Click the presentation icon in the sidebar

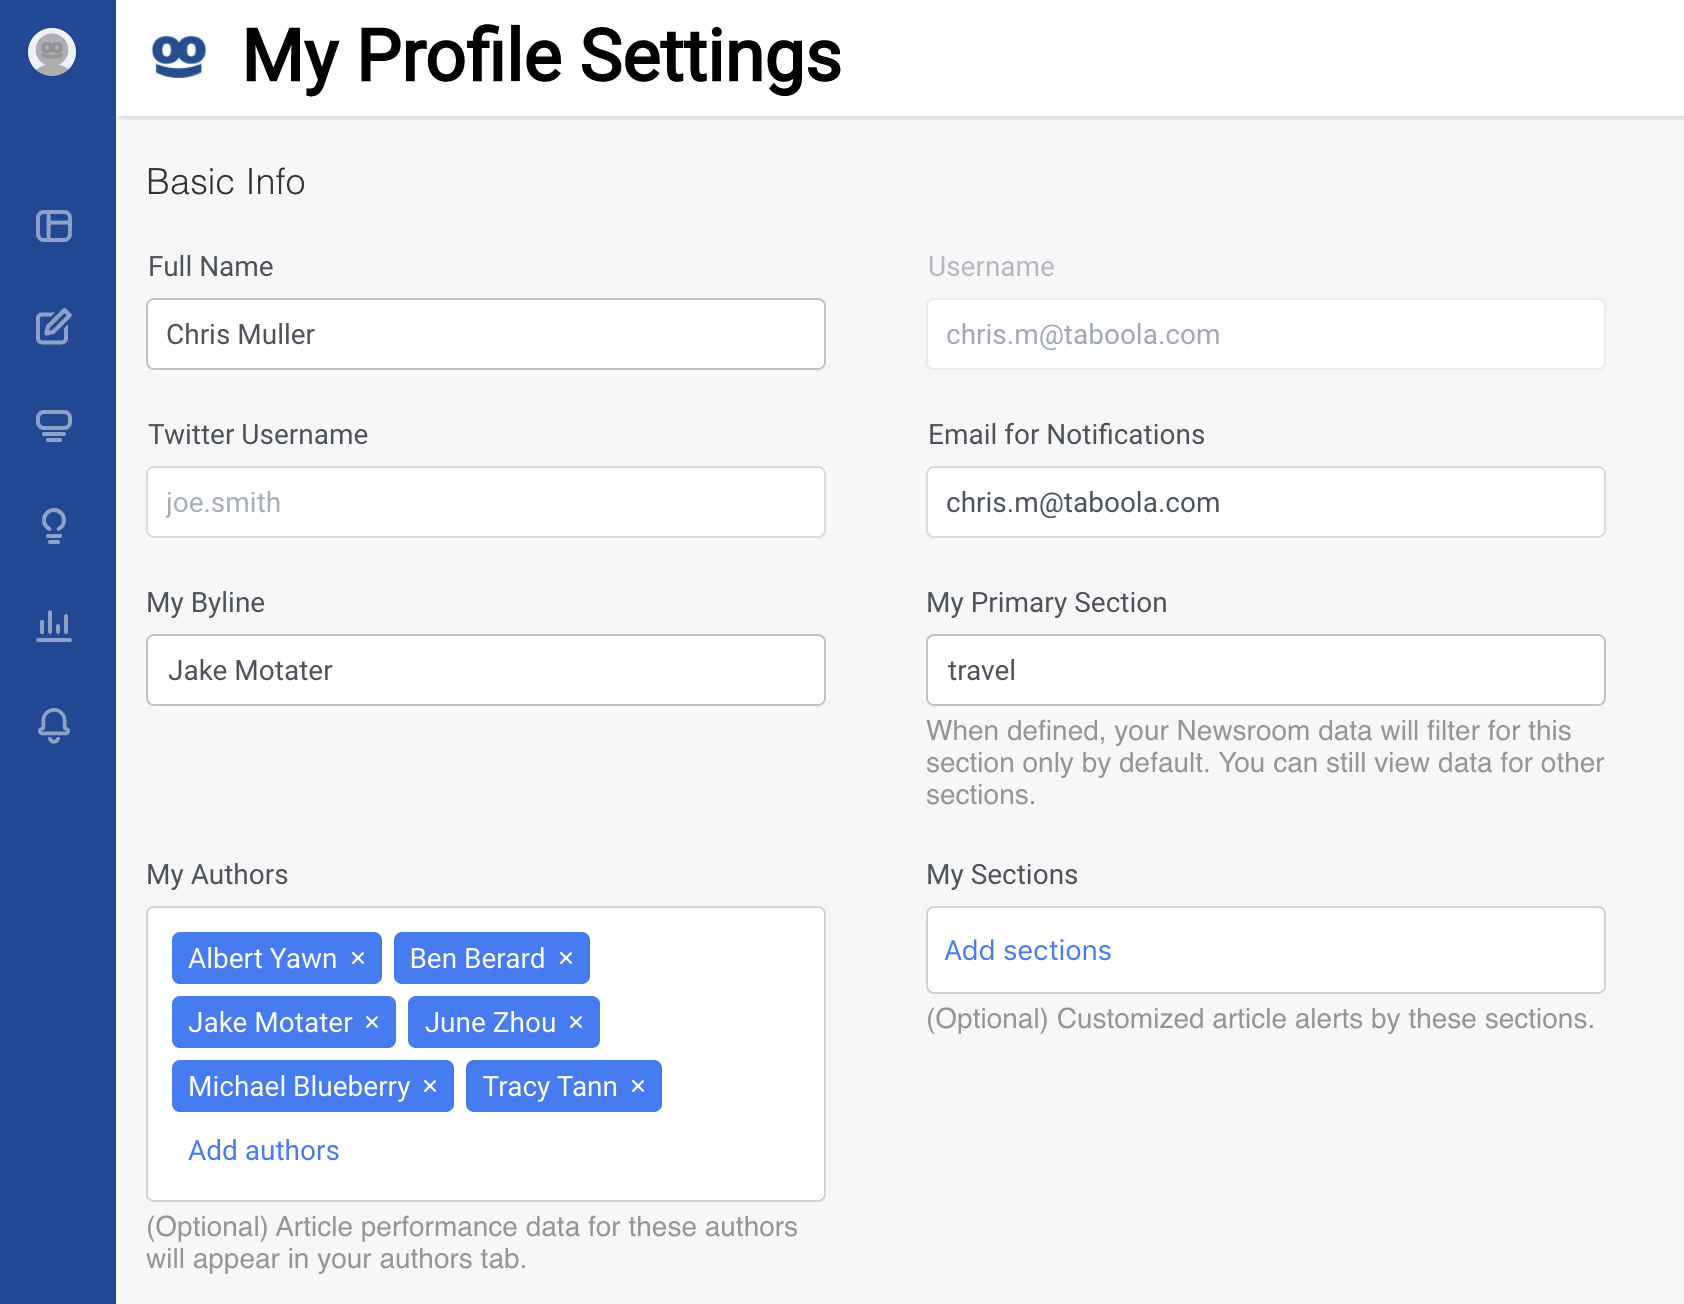point(55,426)
